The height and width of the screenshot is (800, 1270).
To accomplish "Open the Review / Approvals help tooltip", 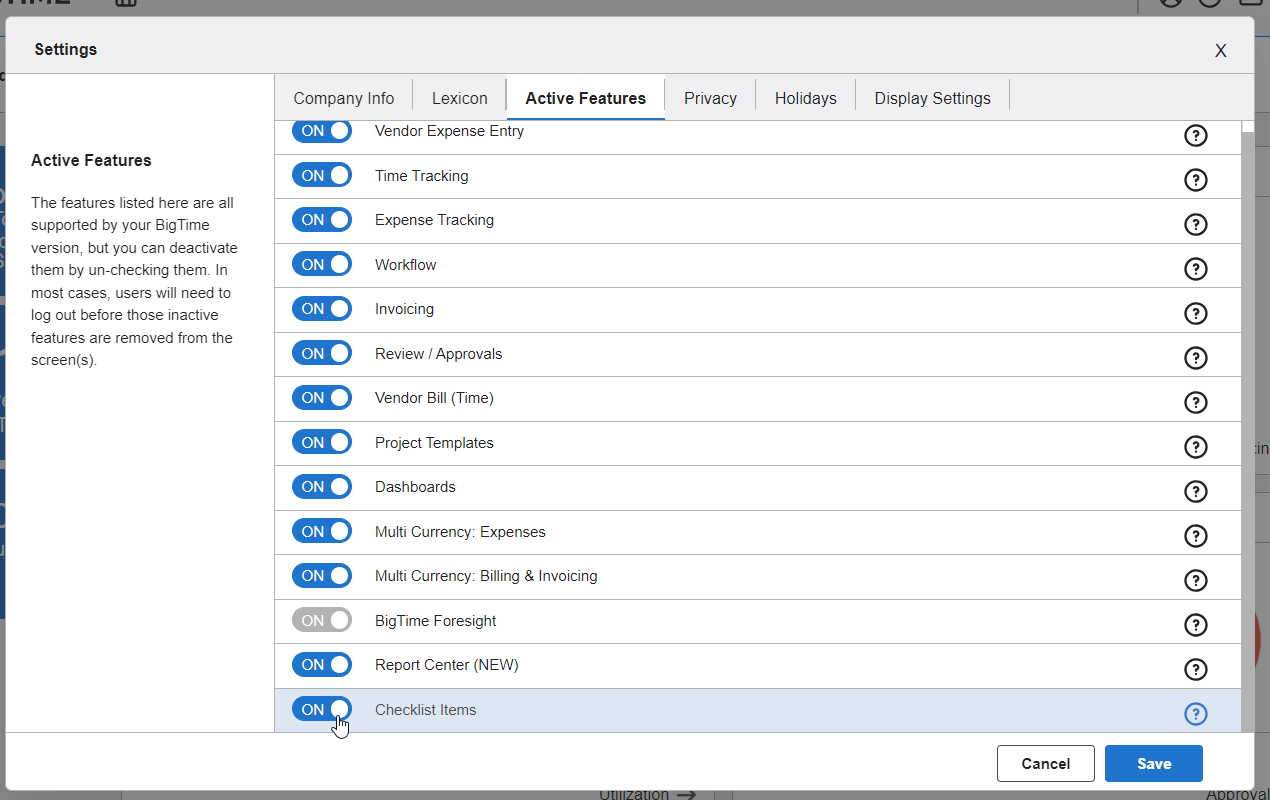I will [1196, 357].
